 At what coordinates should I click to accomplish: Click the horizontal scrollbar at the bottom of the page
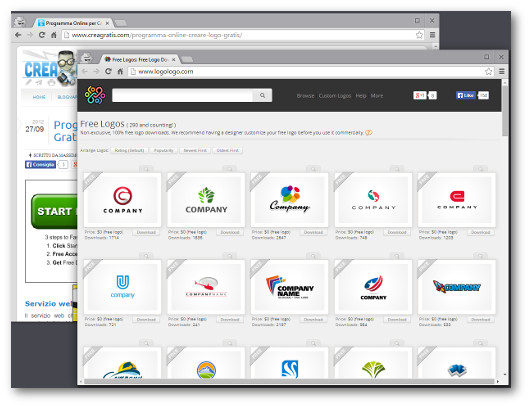pos(289,382)
